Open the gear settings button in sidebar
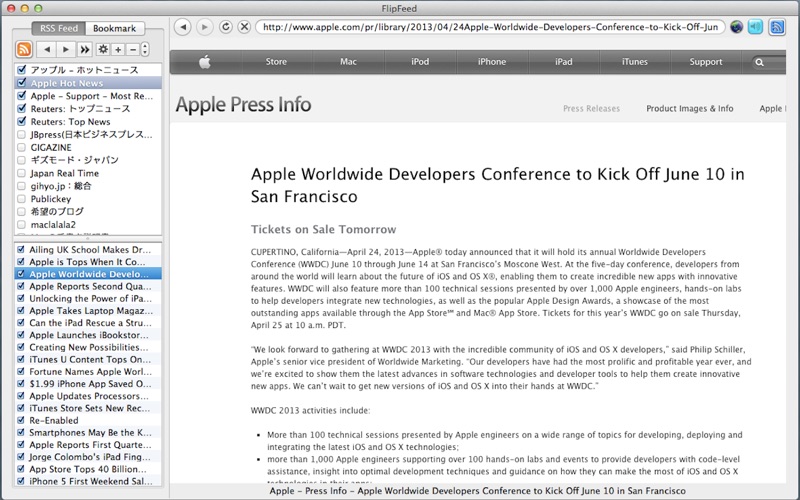Image resolution: width=800 pixels, height=500 pixels. (x=104, y=49)
